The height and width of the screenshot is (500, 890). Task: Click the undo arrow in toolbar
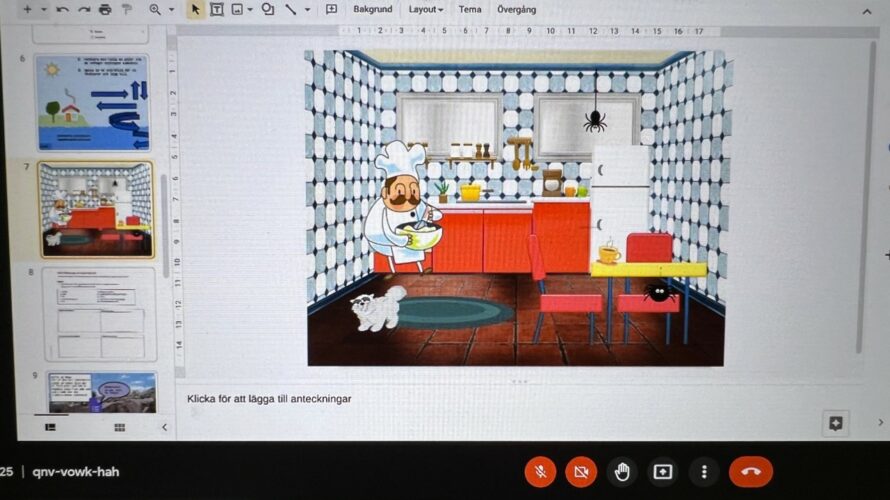click(63, 10)
